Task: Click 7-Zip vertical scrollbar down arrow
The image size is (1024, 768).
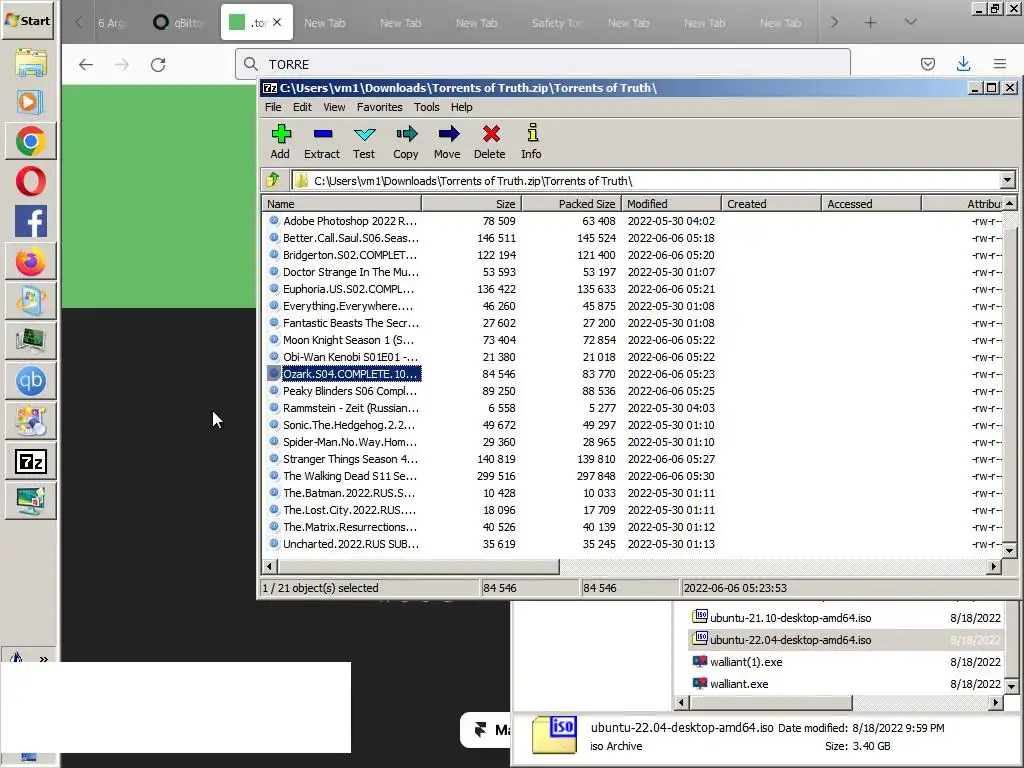Action: [x=1010, y=551]
